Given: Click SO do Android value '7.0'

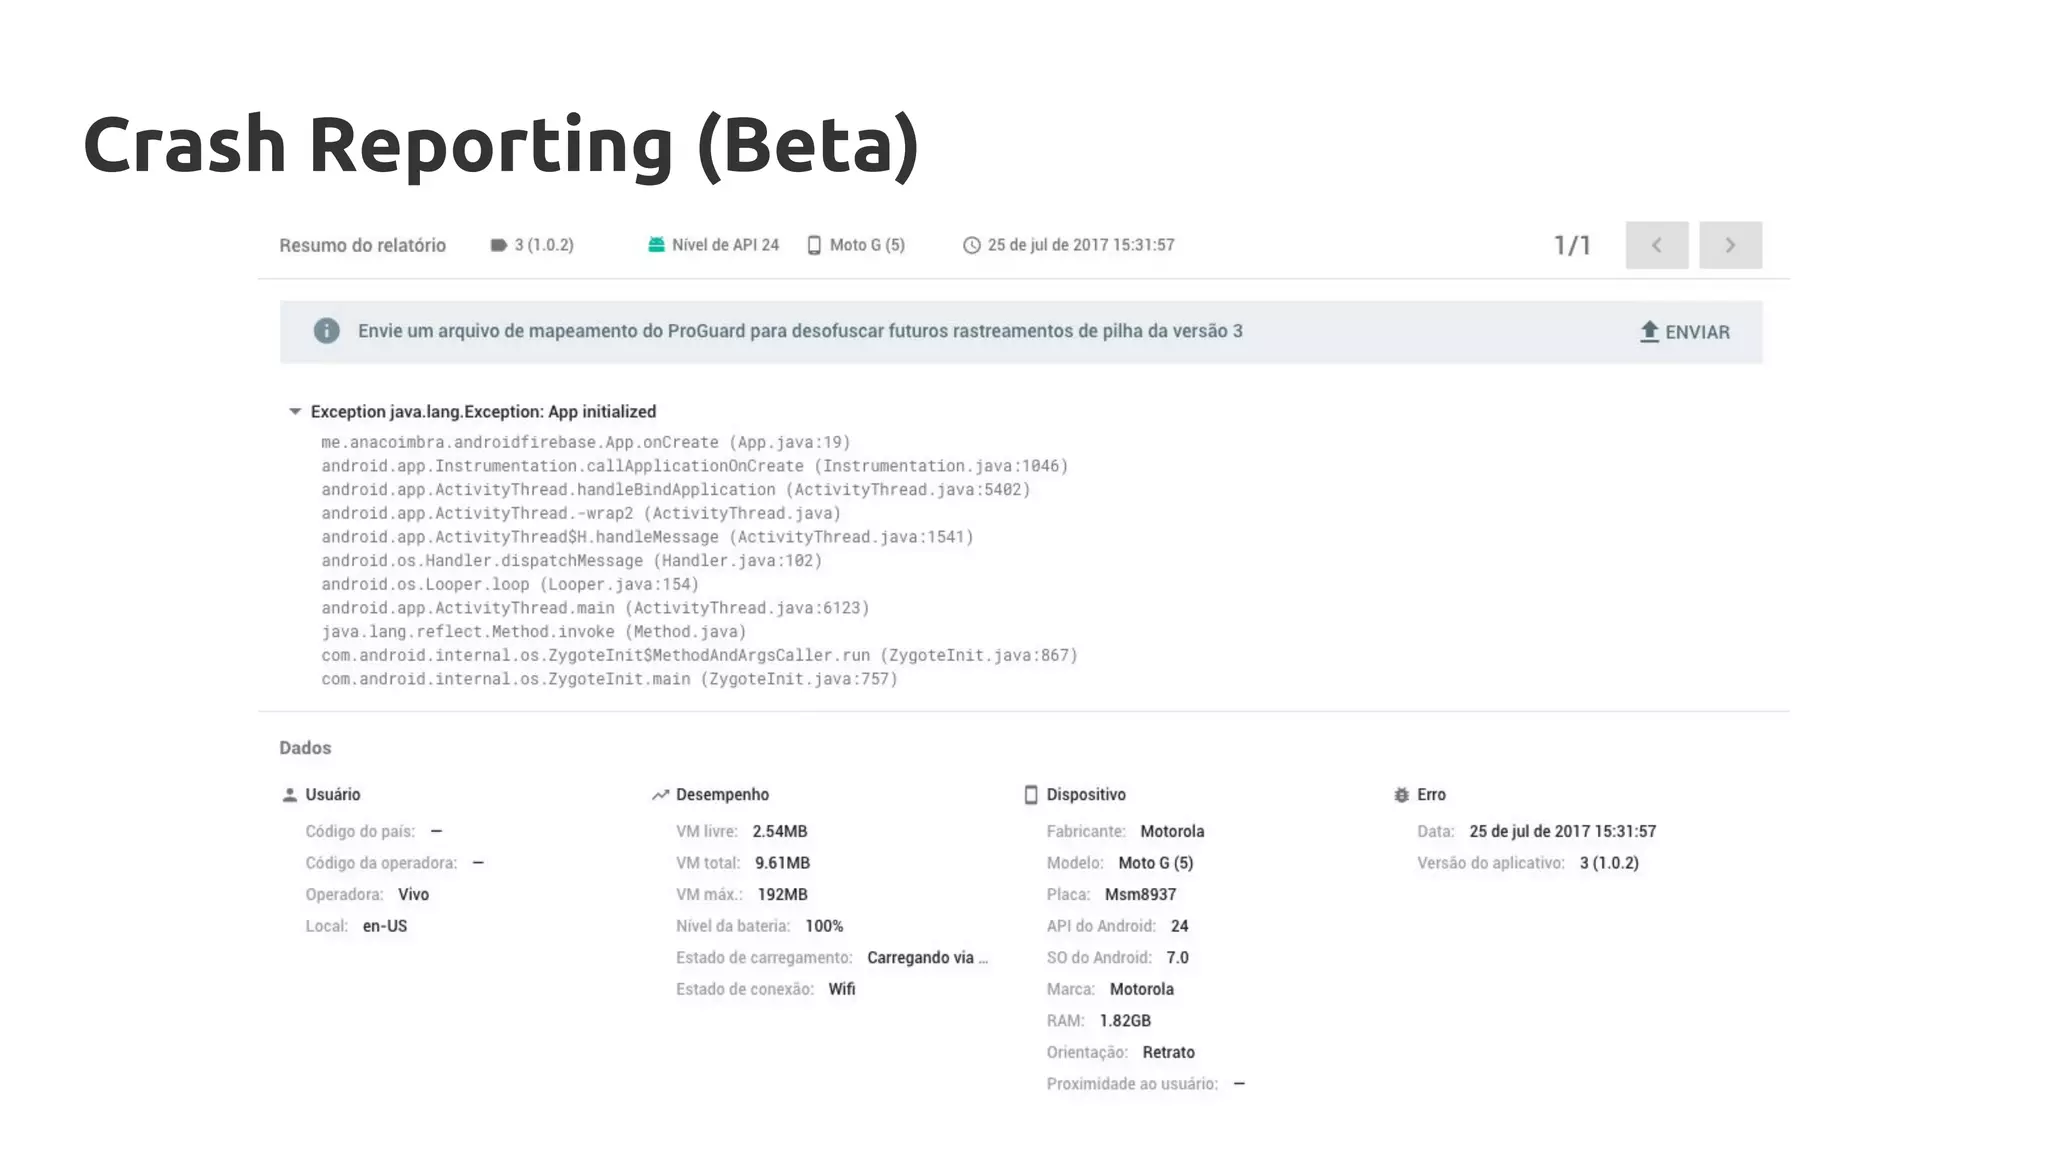Looking at the screenshot, I should click(x=1178, y=958).
